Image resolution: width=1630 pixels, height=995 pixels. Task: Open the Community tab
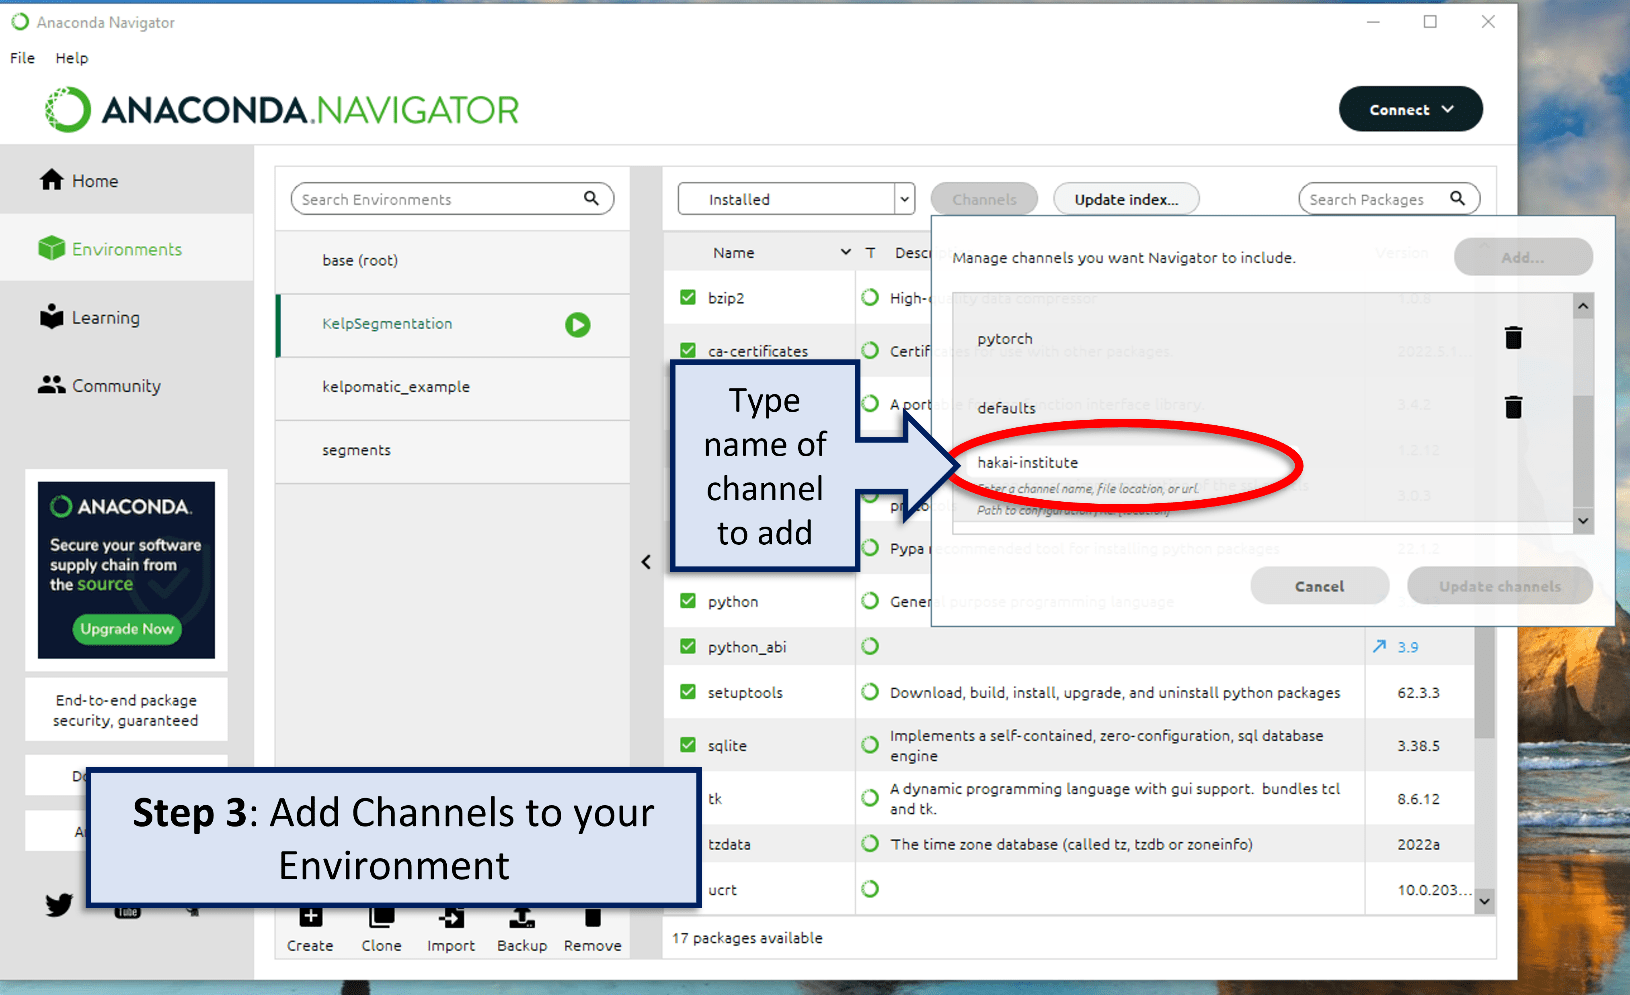pos(127,385)
